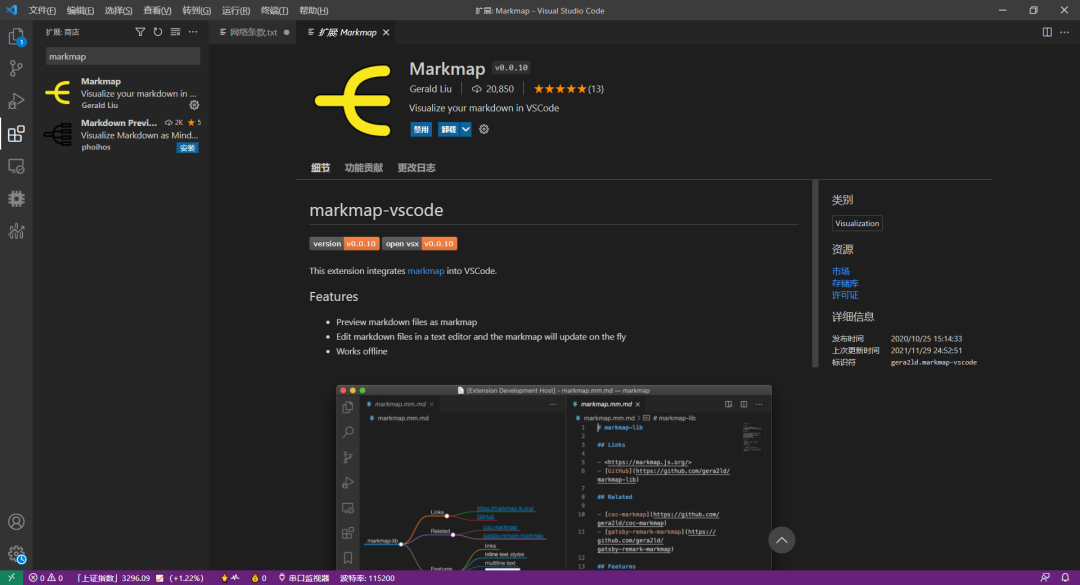
Task: Open the 查看(V) menu
Action: 157,10
